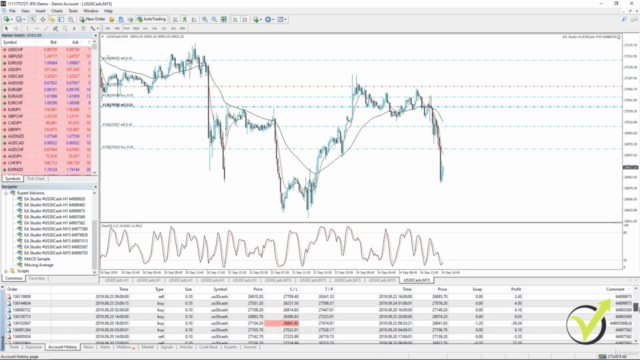Open the Indicators list dropdown
640x360 pixels.
tap(257, 19)
